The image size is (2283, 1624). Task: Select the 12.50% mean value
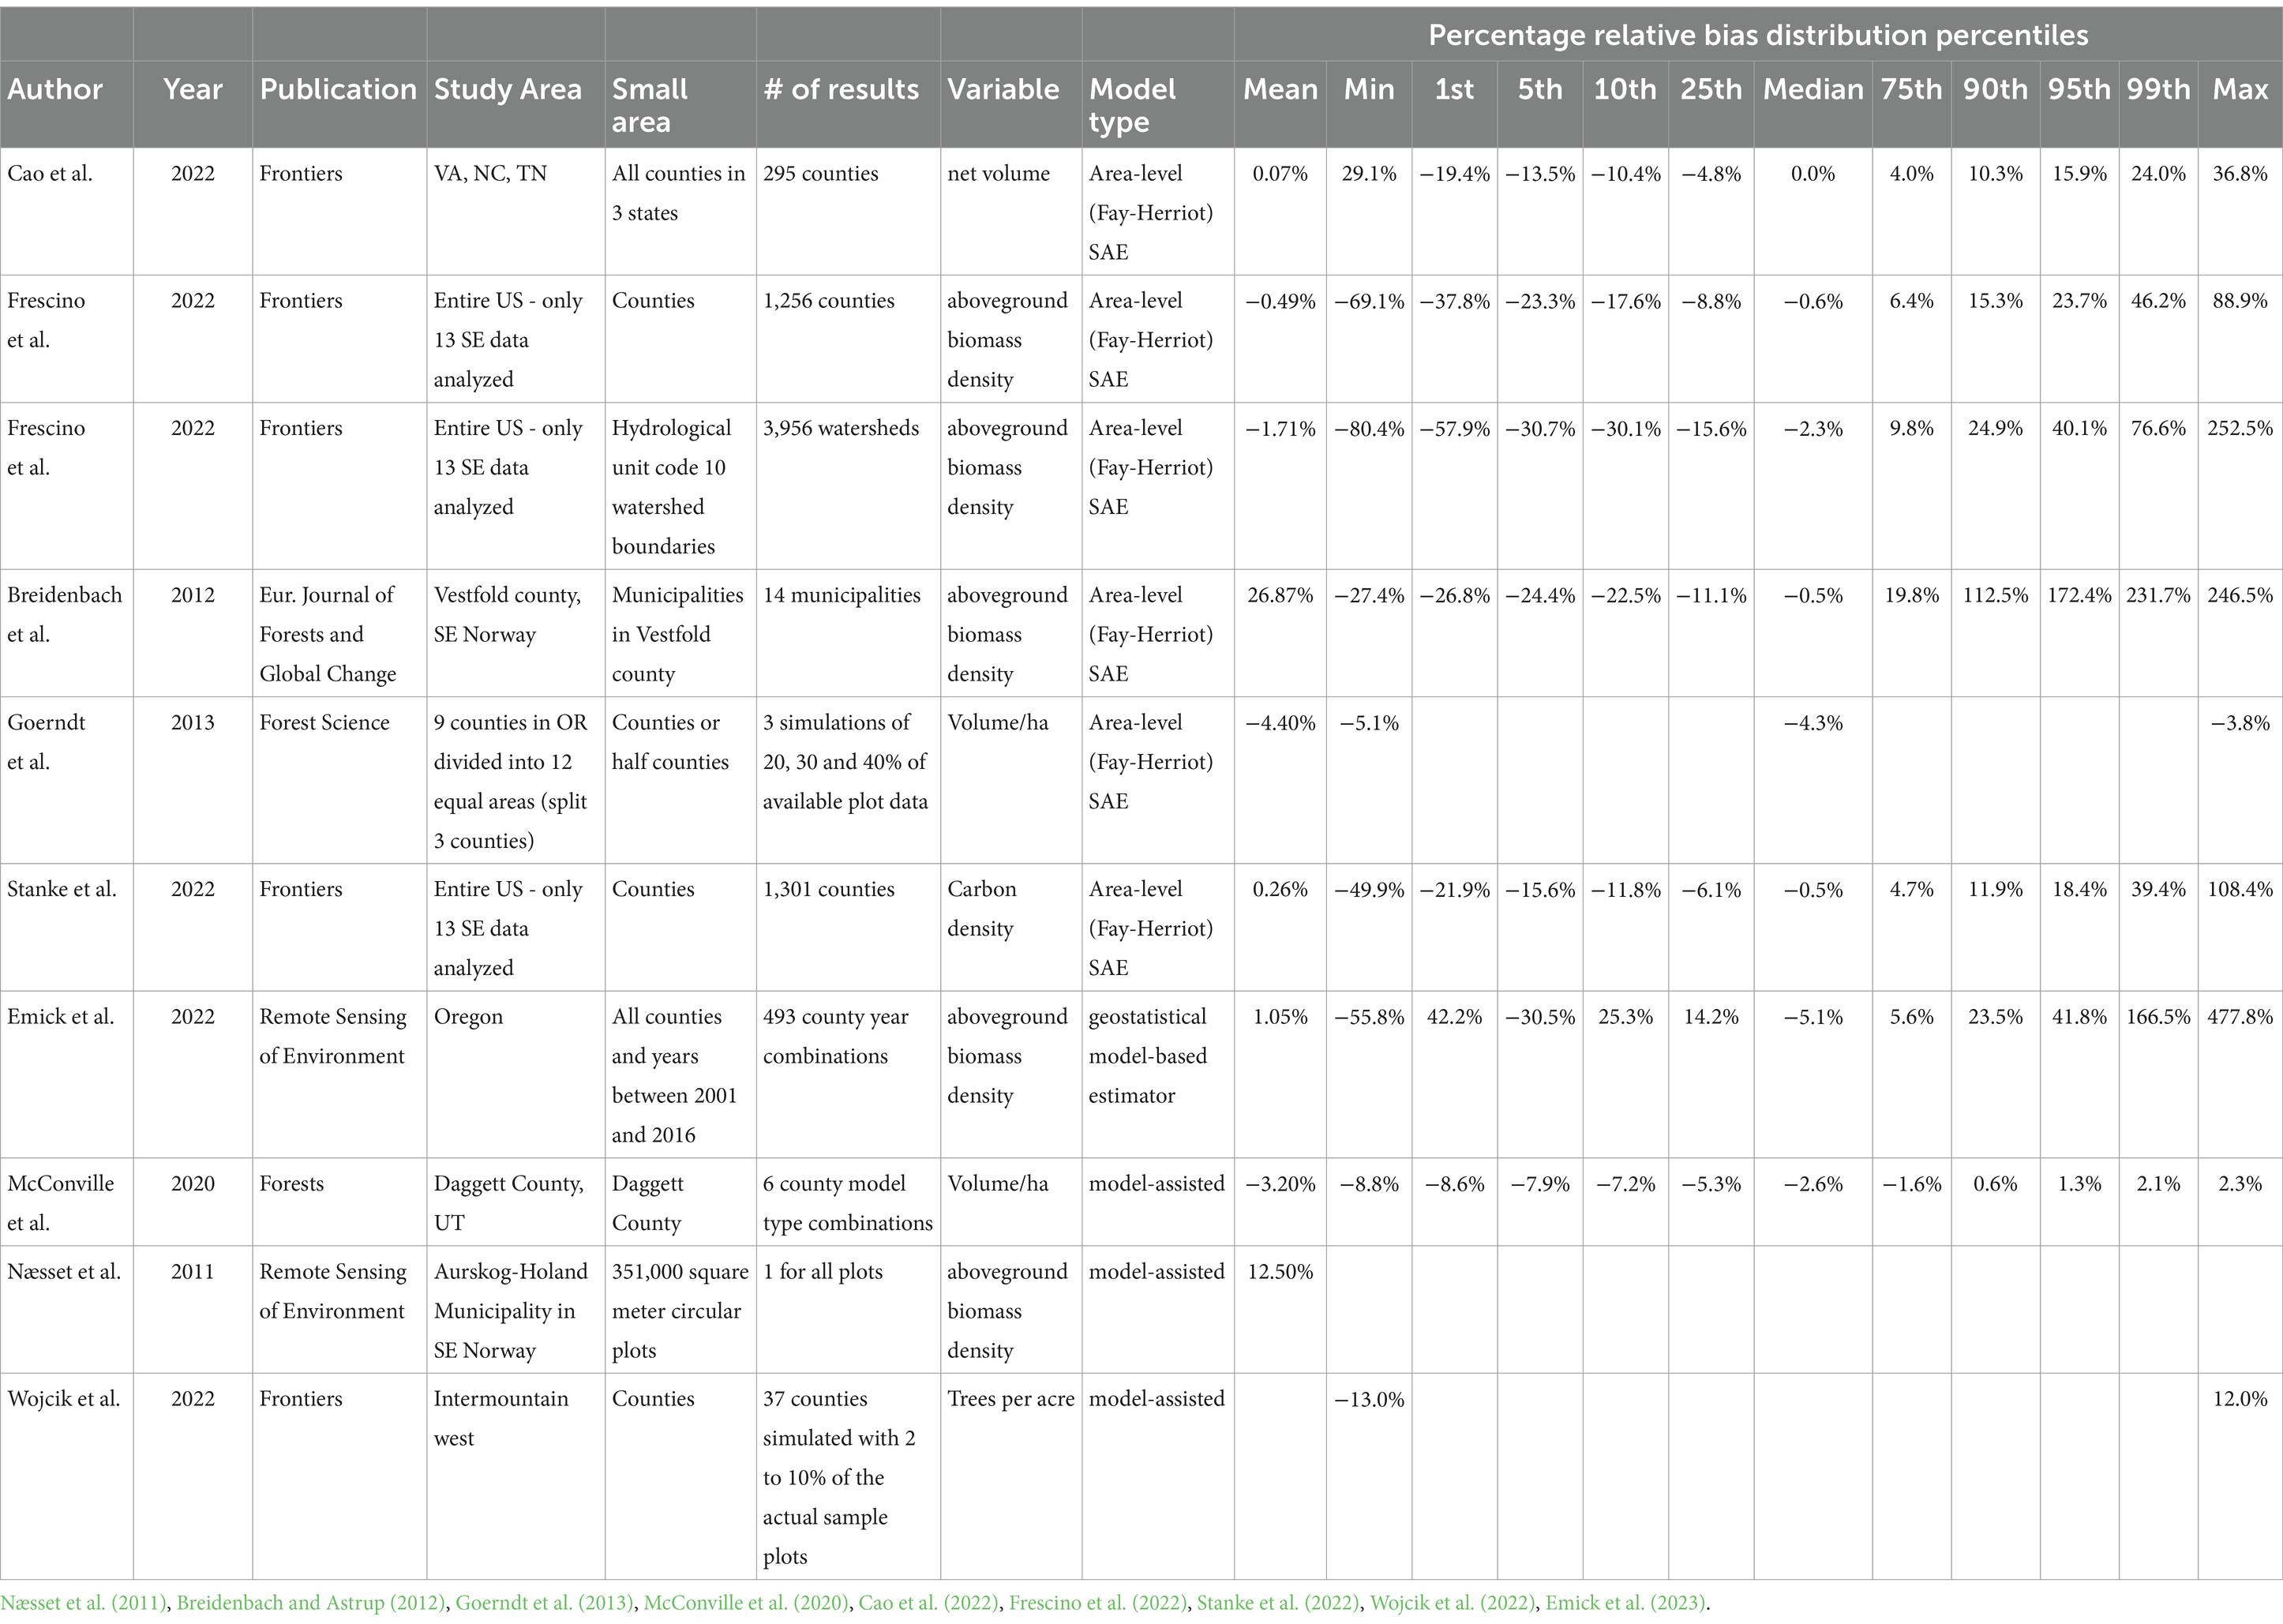pos(1280,1271)
